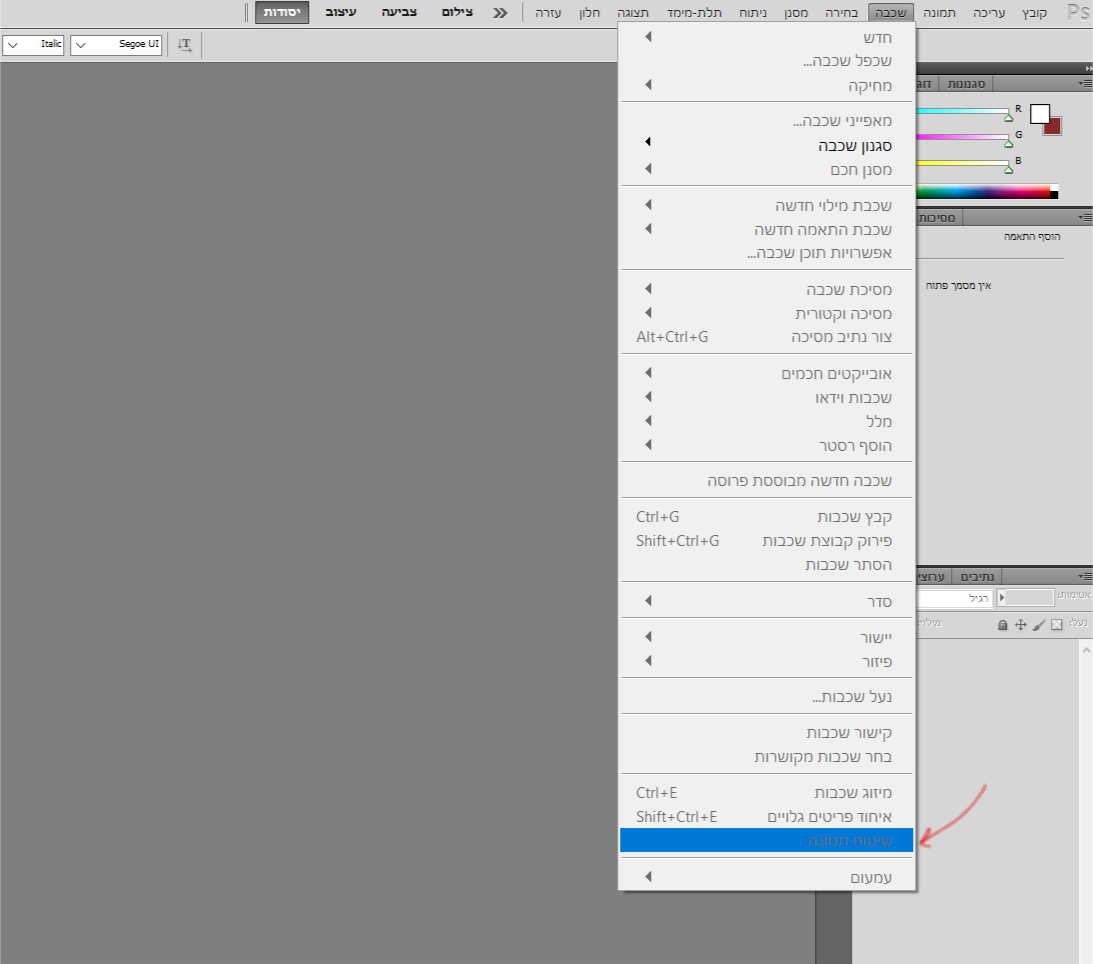Switch to the עיצוב workspace
The image size is (1093, 964).
pos(341,13)
